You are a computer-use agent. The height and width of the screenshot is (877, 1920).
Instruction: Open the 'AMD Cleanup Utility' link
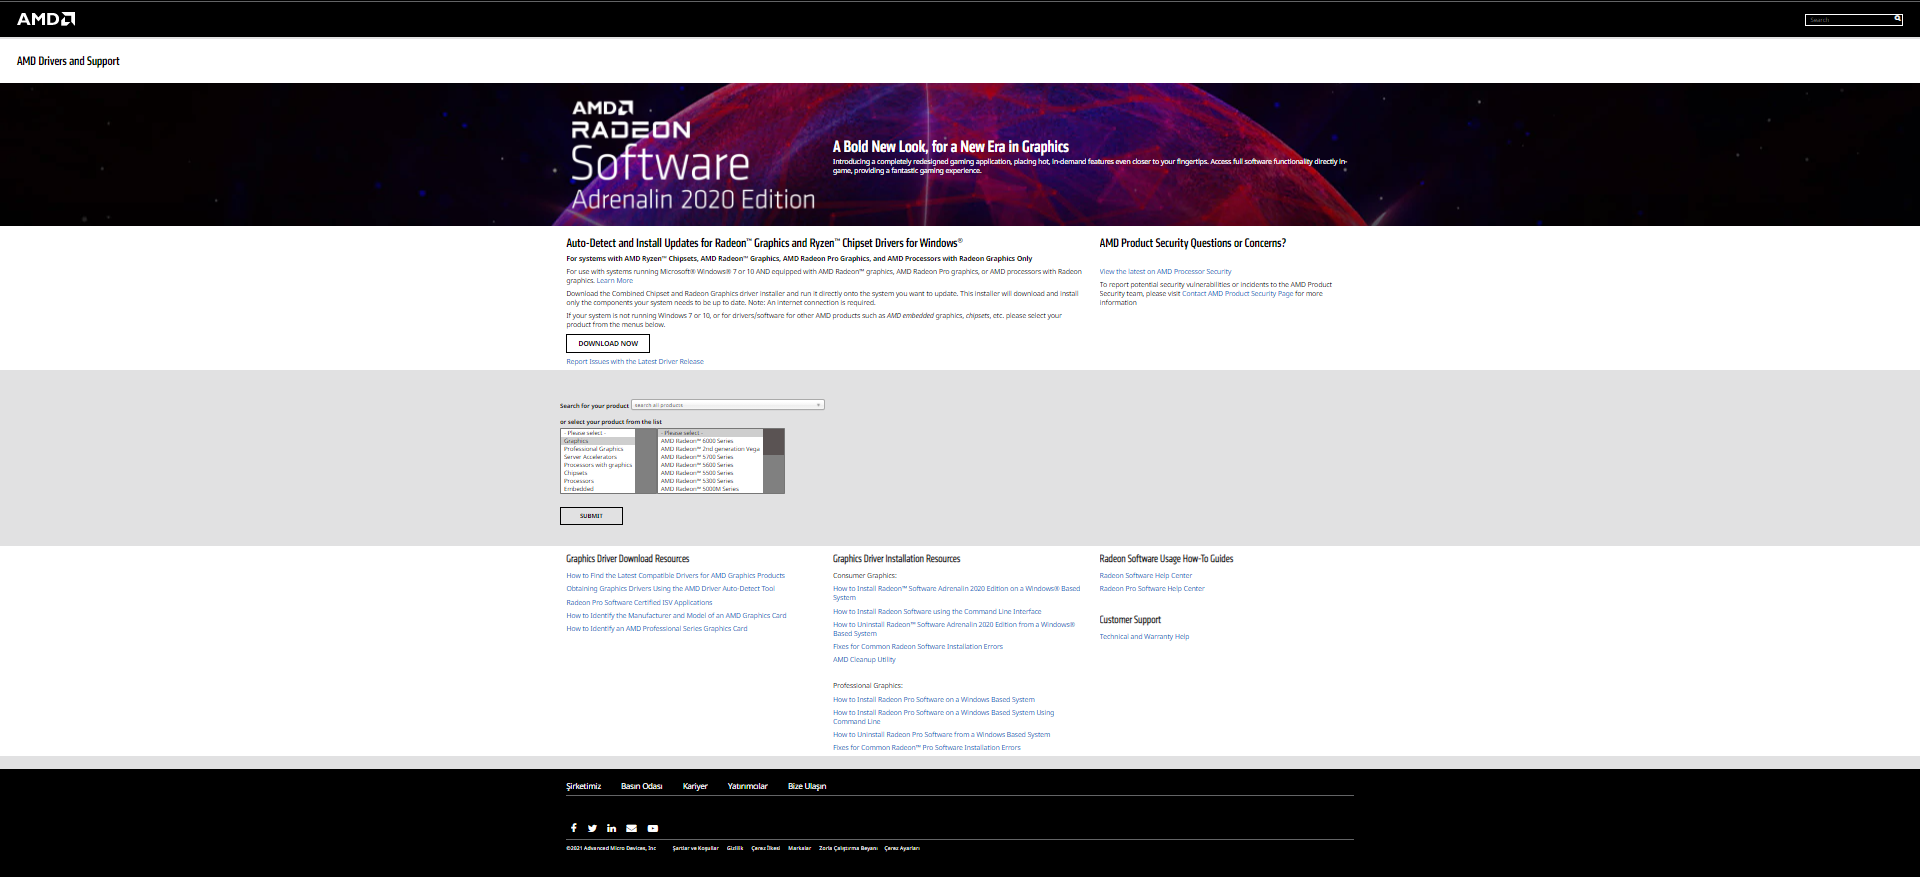point(865,660)
